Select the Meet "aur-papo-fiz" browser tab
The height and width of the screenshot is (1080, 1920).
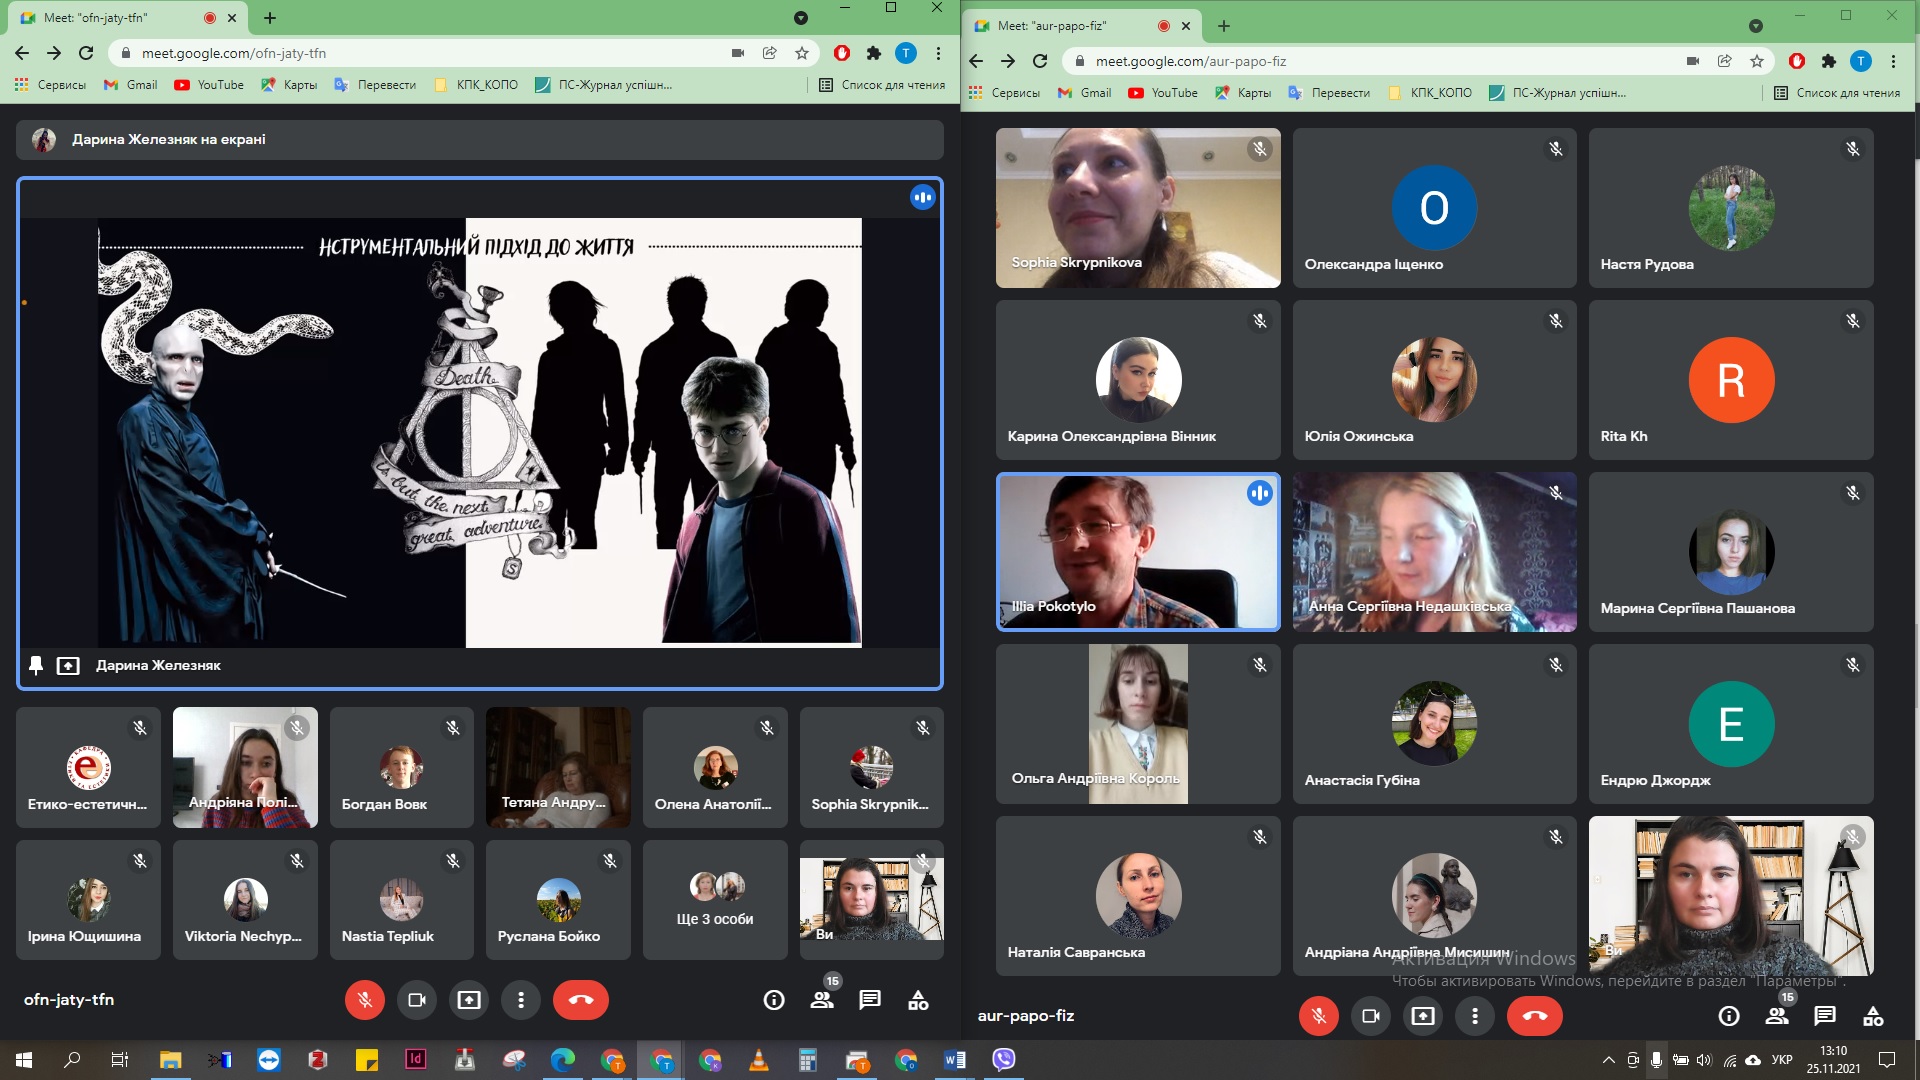(1084, 26)
